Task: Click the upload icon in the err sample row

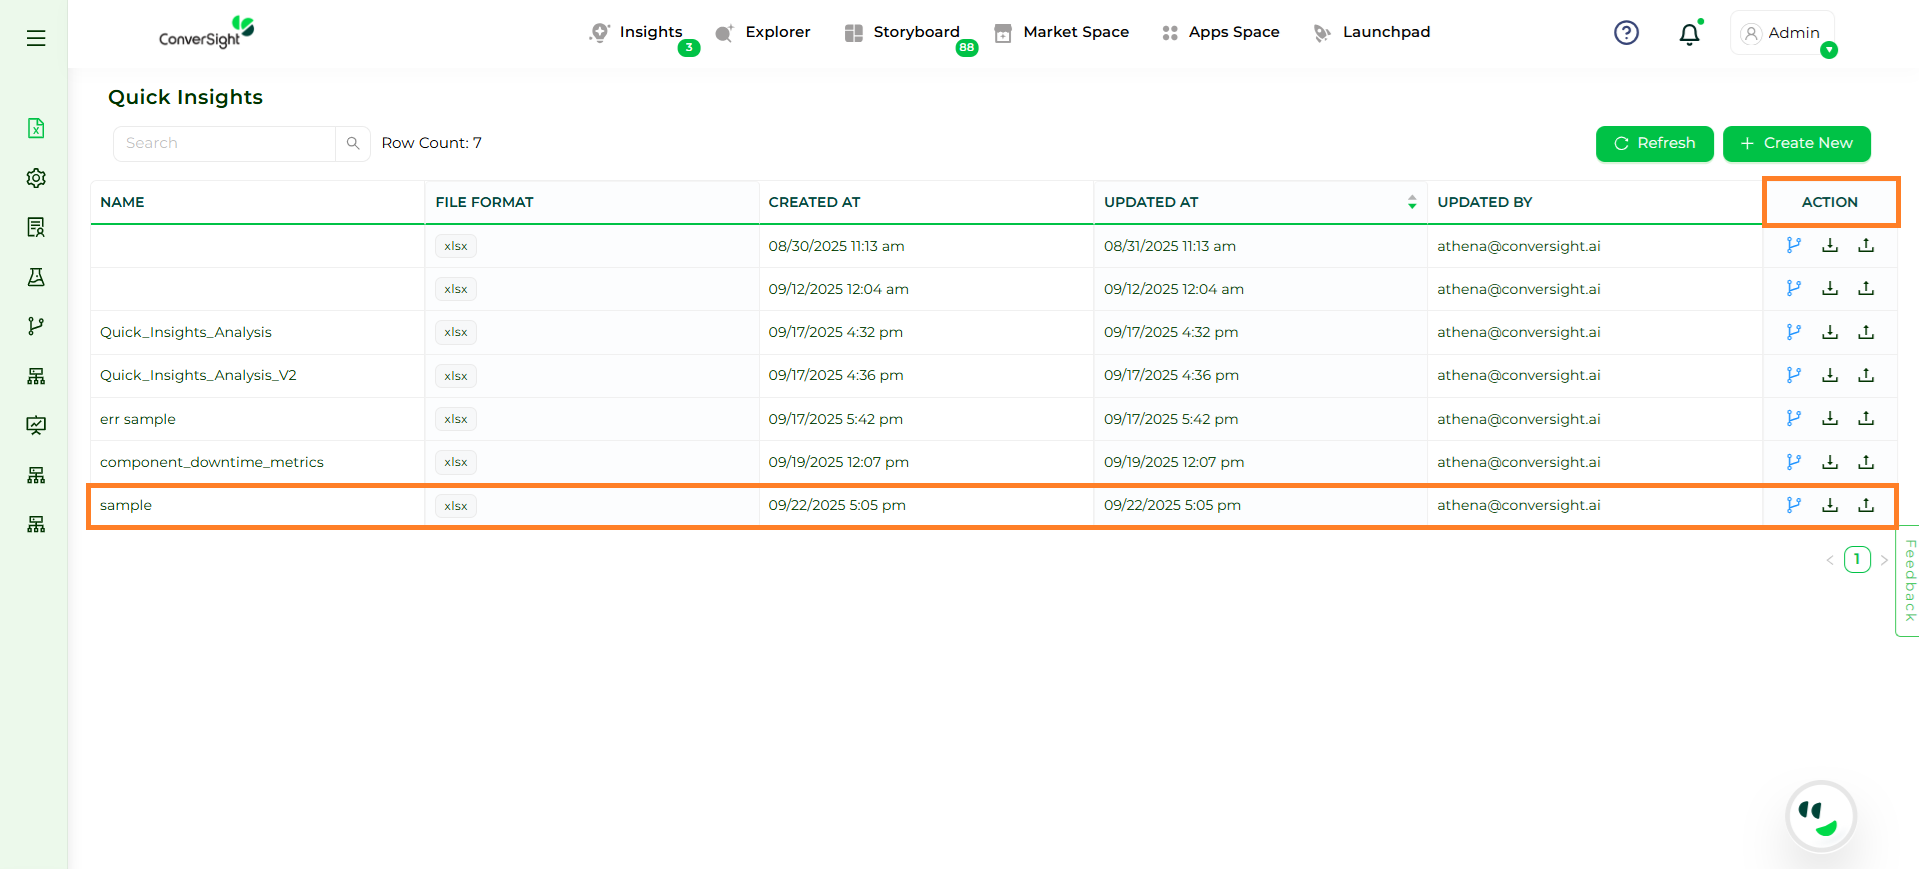Action: coord(1866,419)
